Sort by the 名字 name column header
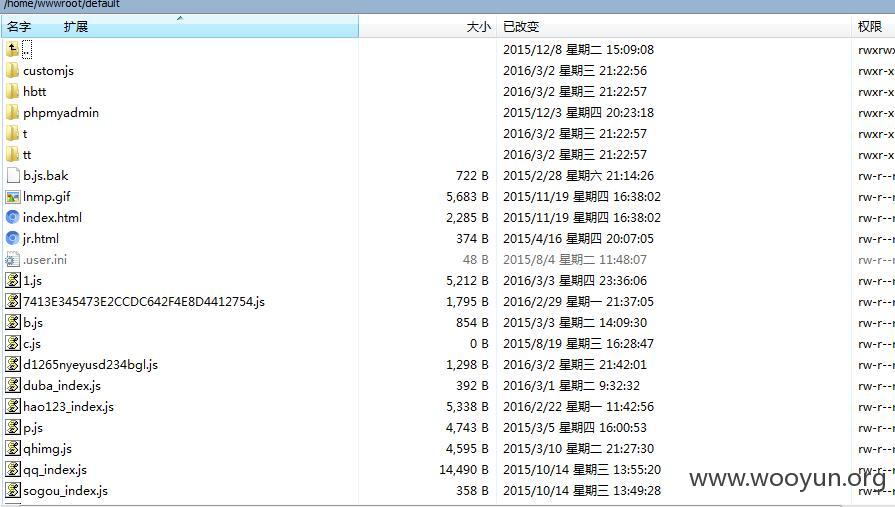 tap(19, 27)
